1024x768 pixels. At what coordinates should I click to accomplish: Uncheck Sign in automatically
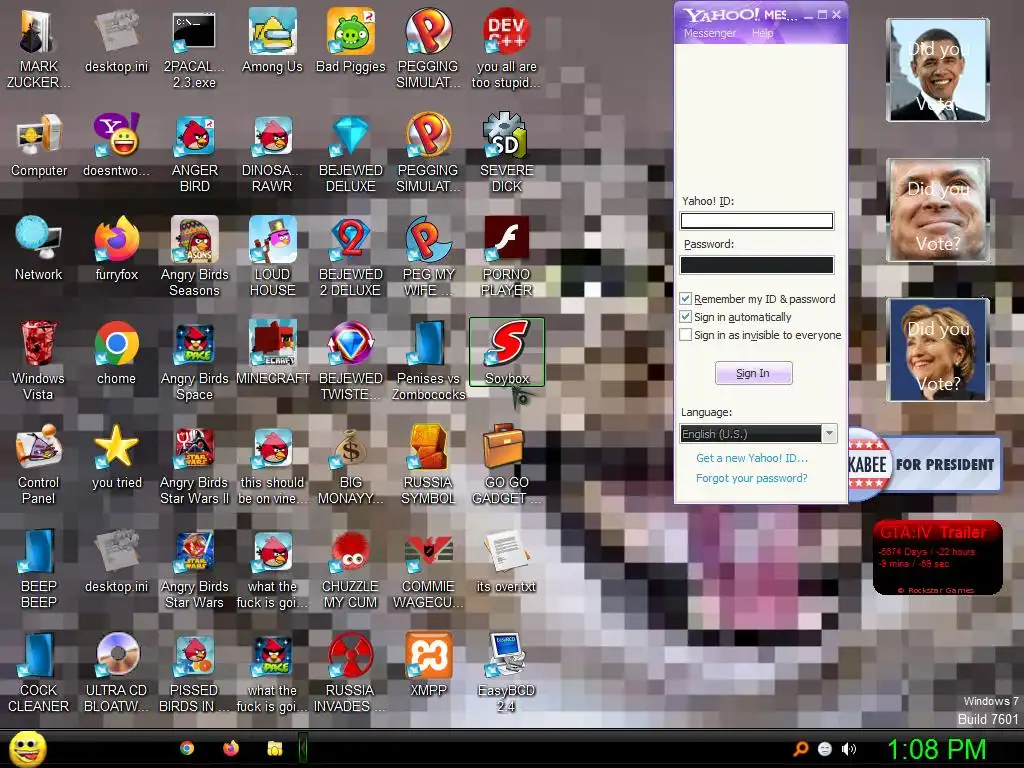pos(686,317)
